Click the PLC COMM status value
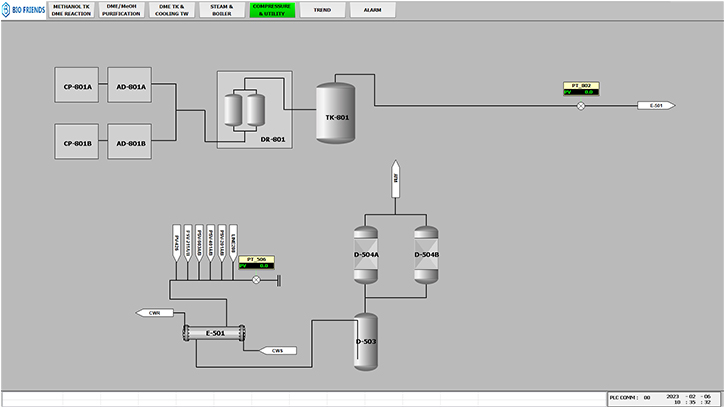 point(647,397)
